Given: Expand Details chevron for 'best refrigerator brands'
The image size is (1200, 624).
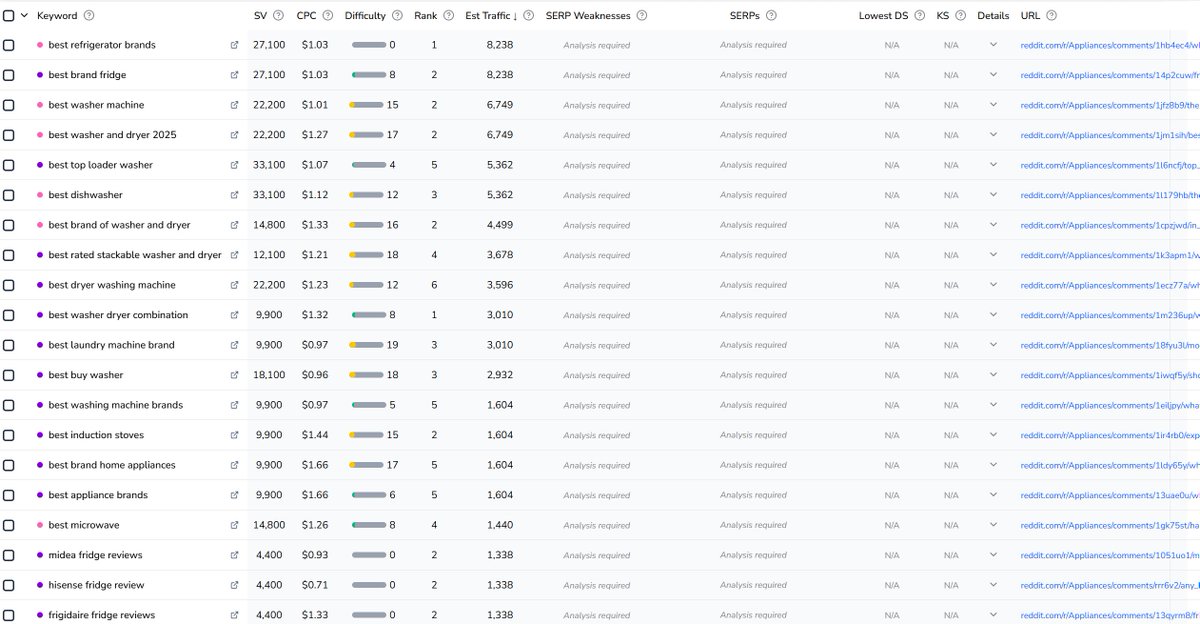Looking at the screenshot, I should pos(993,44).
